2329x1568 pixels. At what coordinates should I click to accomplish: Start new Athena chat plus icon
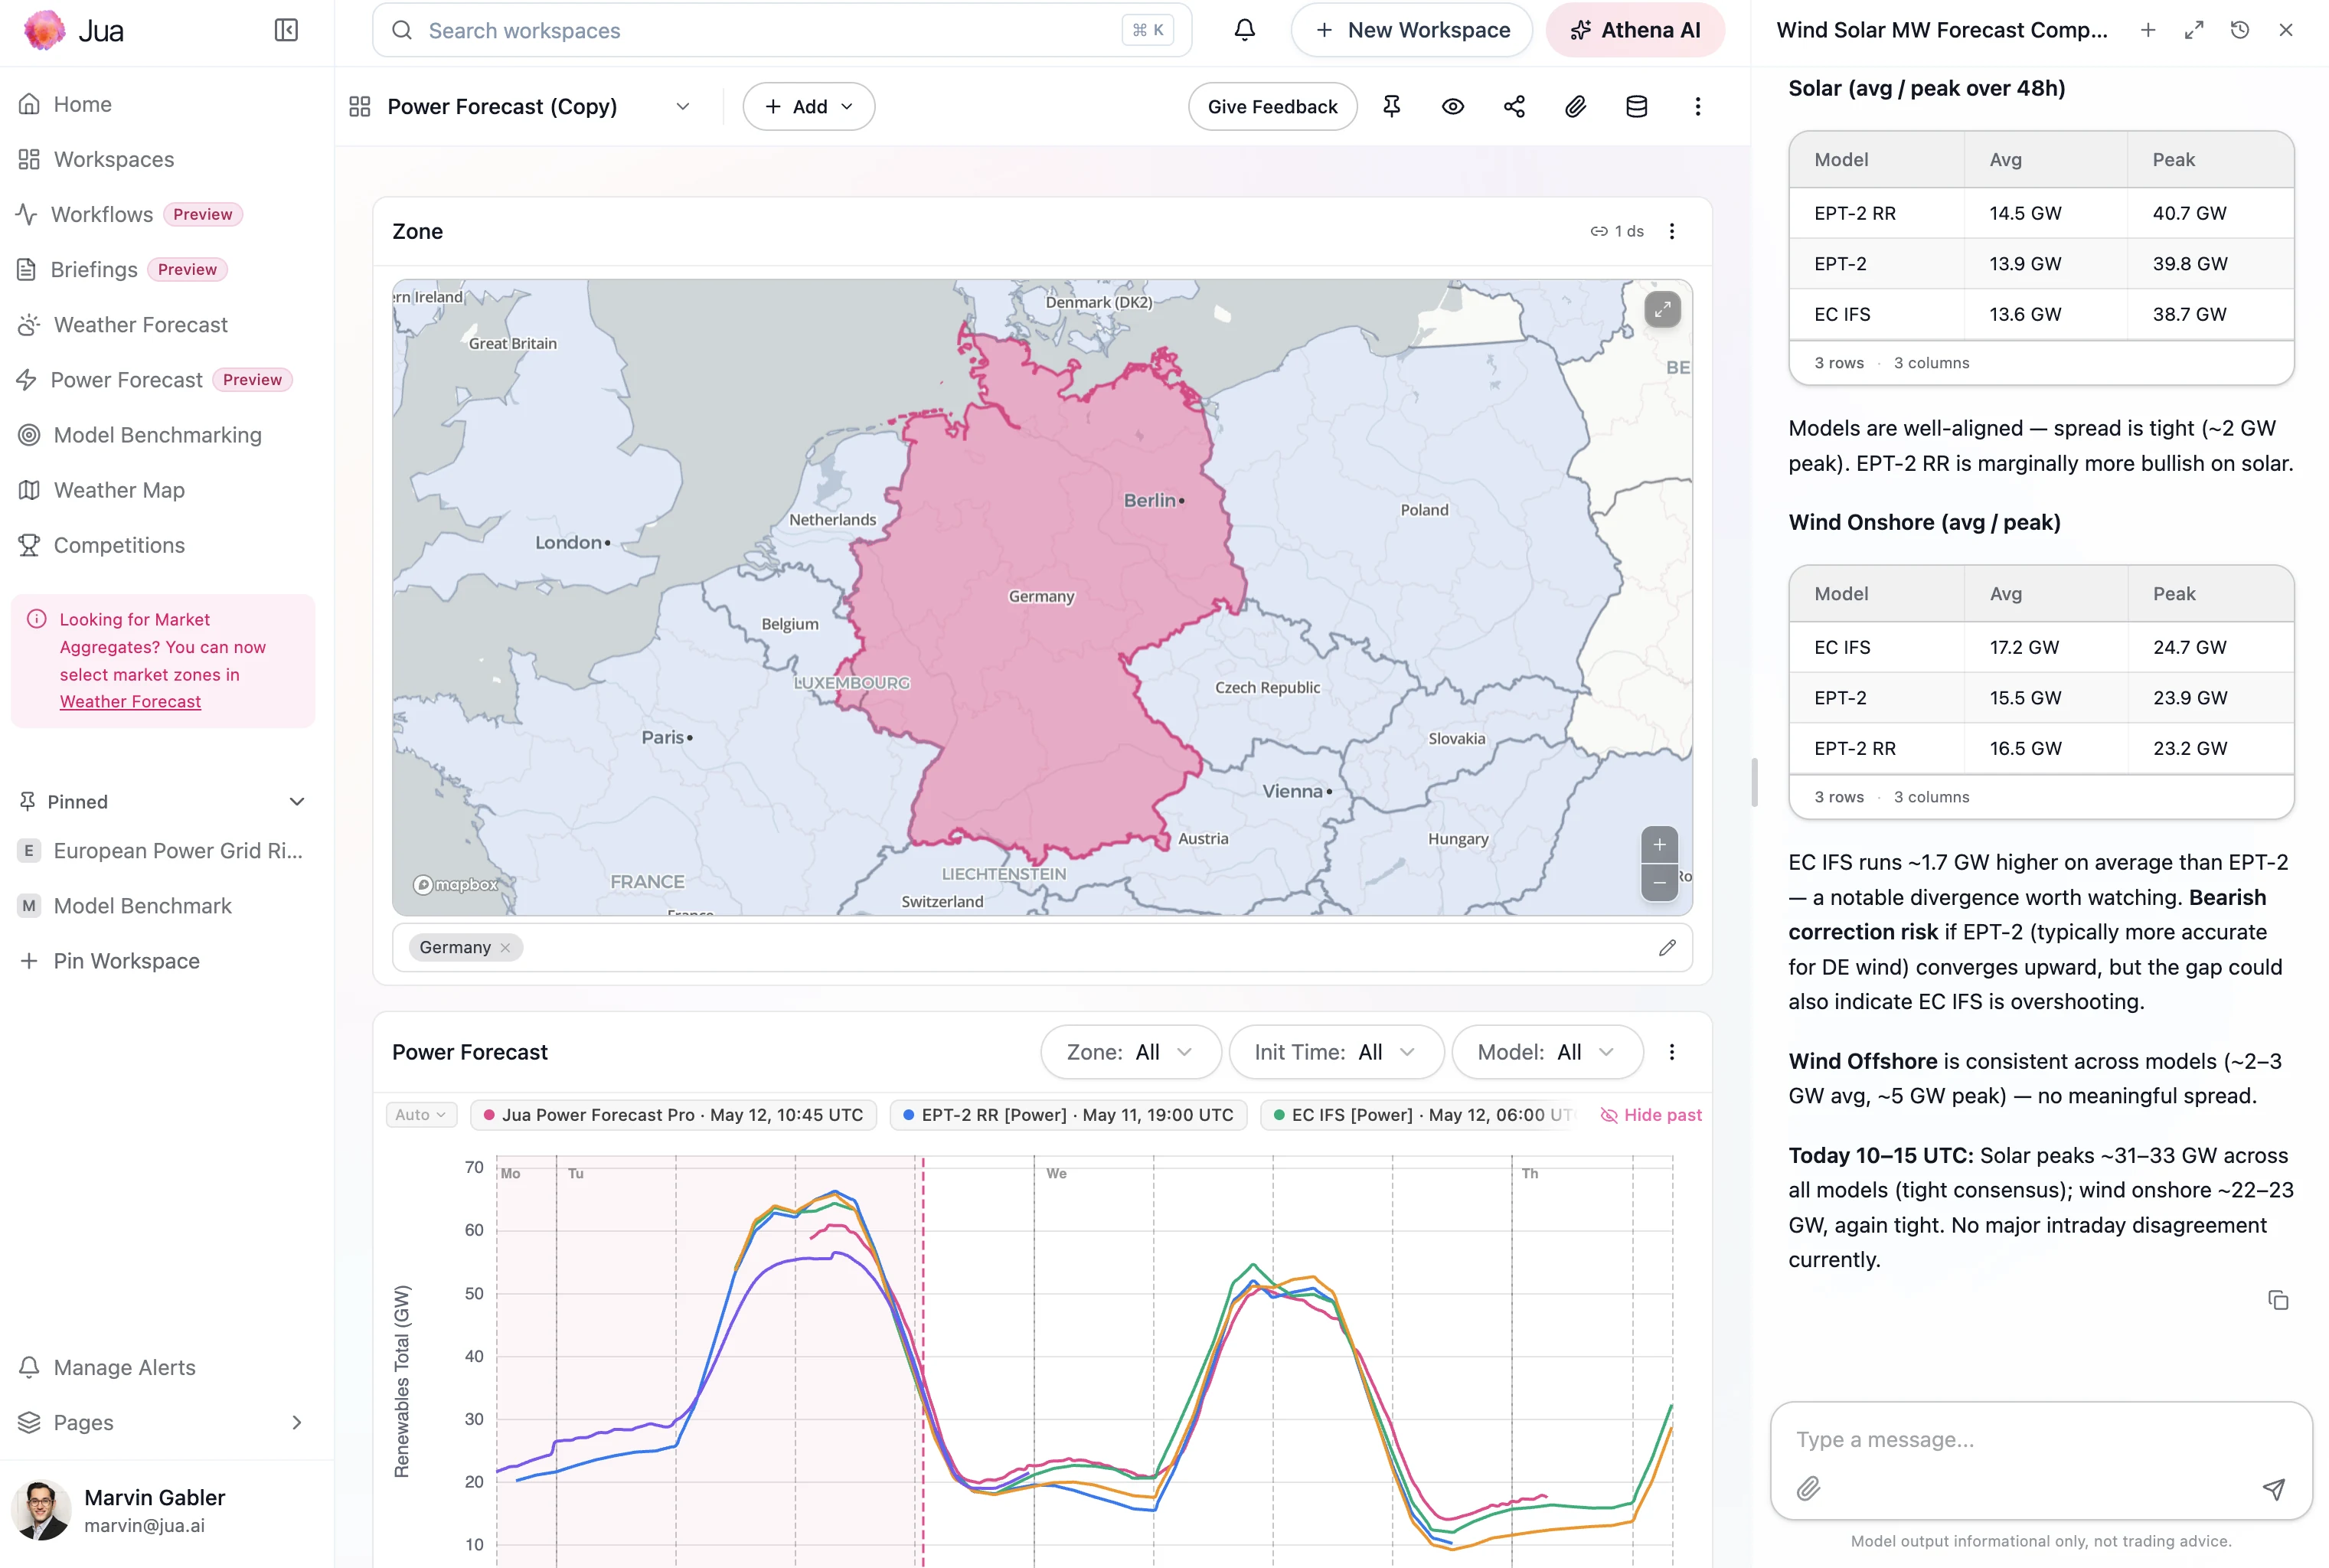pos(2147,30)
